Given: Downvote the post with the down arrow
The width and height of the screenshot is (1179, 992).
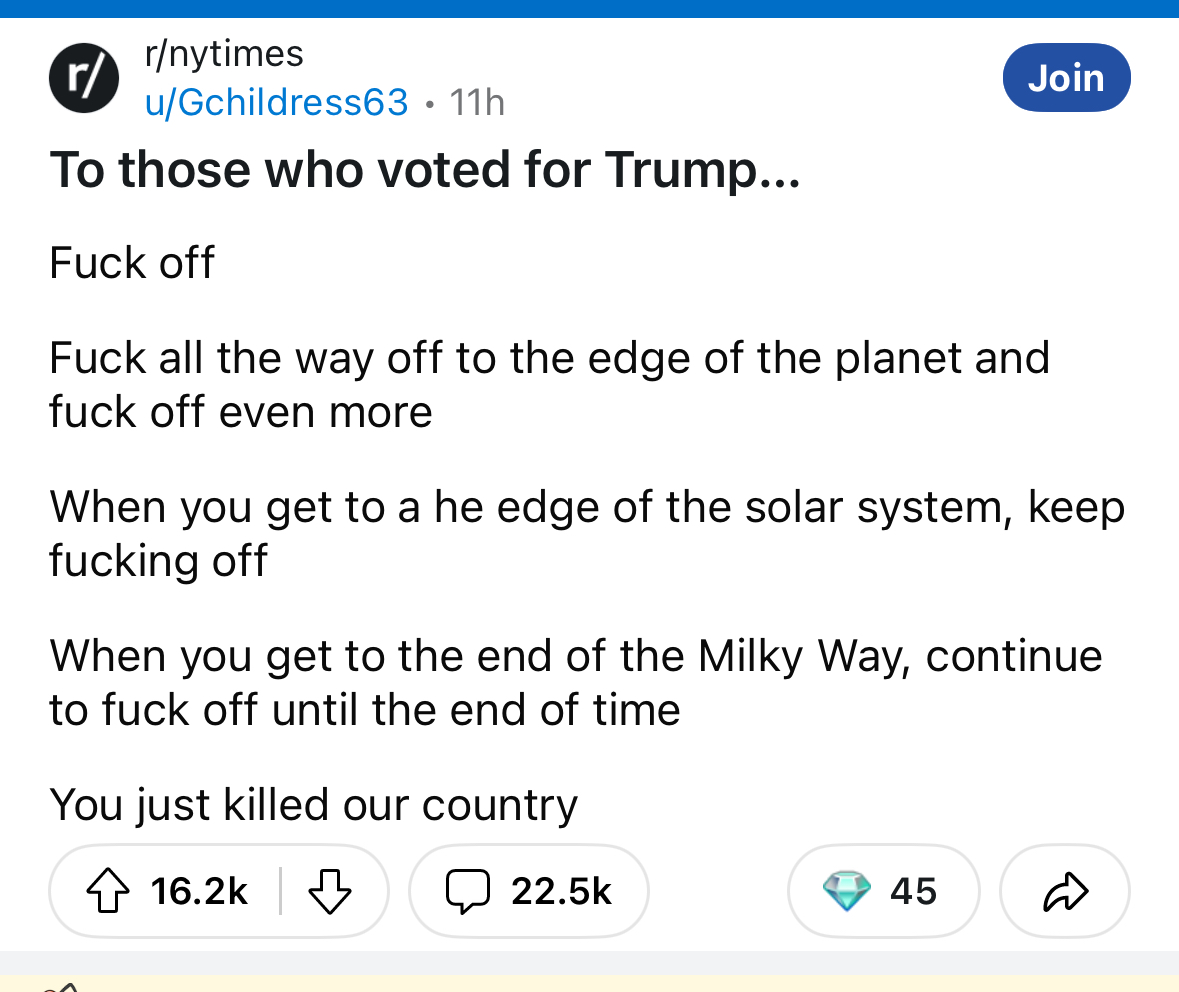Looking at the screenshot, I should (x=329, y=891).
